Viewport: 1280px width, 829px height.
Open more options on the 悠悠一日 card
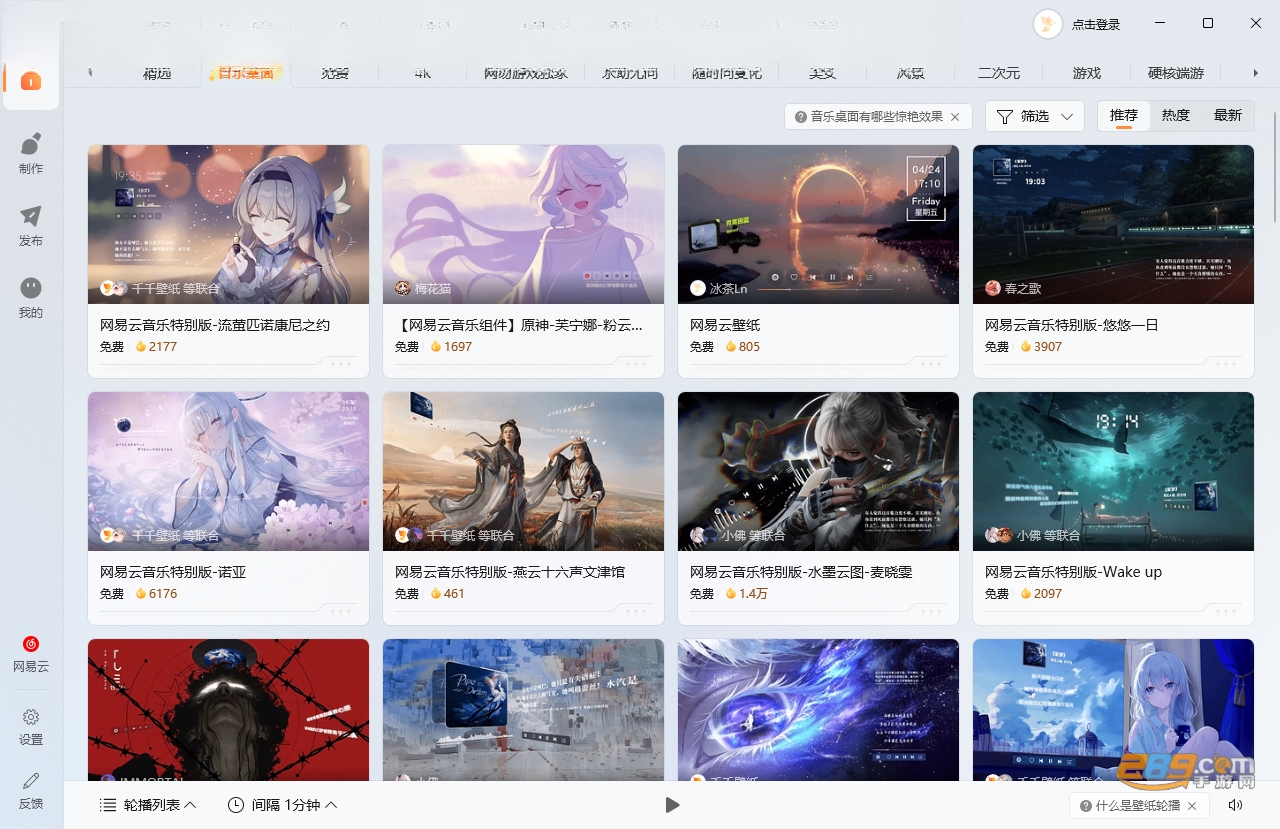tap(1226, 364)
